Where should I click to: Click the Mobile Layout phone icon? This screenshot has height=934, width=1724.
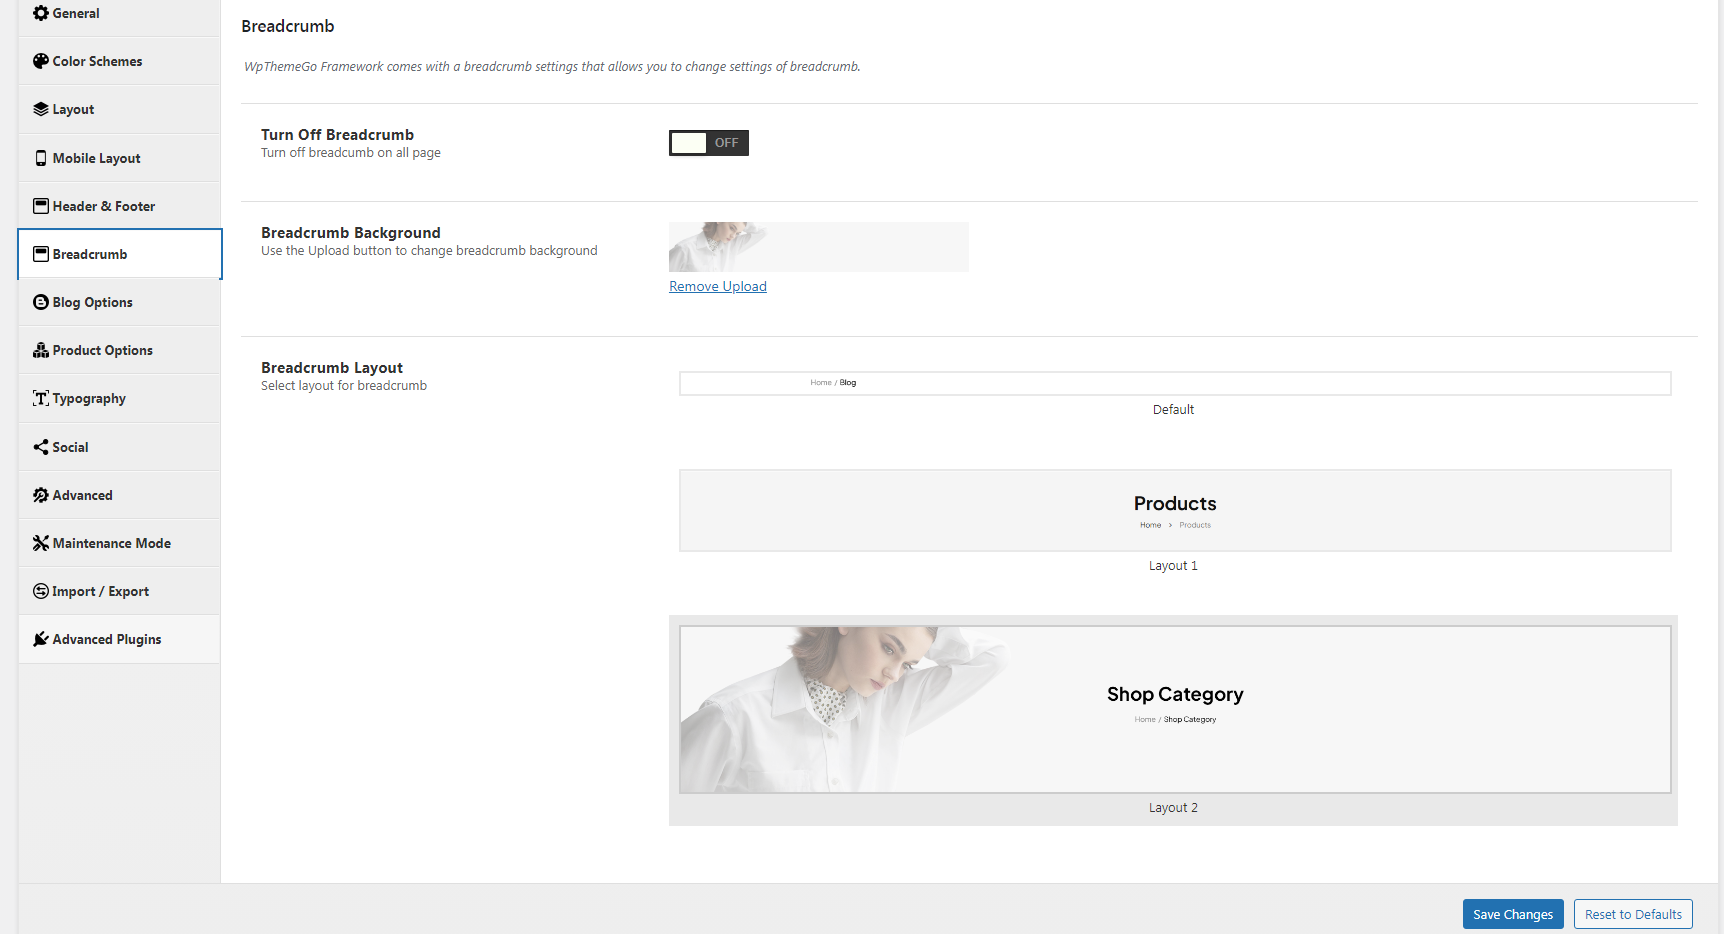(x=41, y=158)
